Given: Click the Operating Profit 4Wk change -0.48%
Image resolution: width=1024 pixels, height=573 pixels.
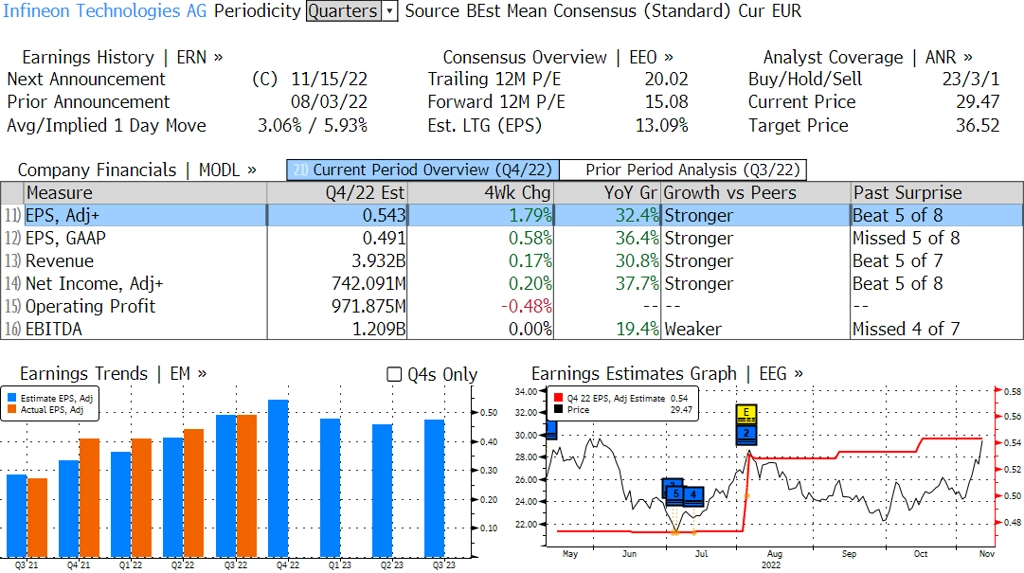Looking at the screenshot, I should point(526,306).
